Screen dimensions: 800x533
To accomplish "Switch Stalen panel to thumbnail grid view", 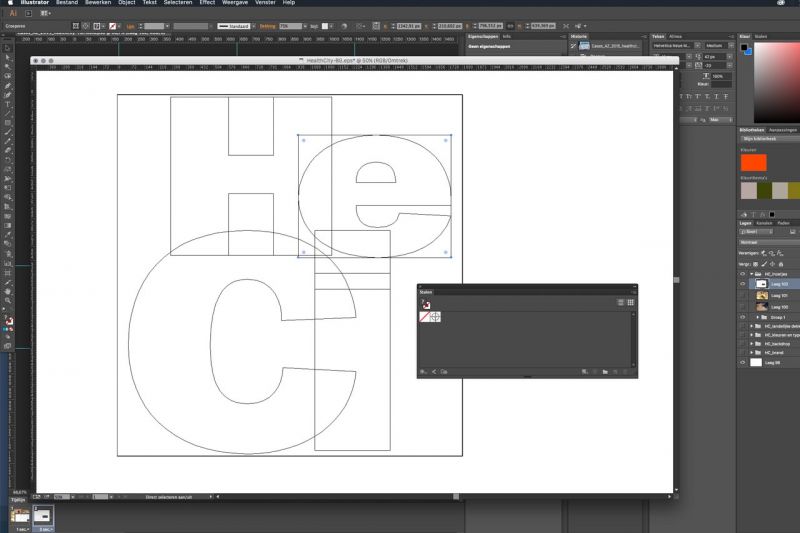I will [631, 302].
